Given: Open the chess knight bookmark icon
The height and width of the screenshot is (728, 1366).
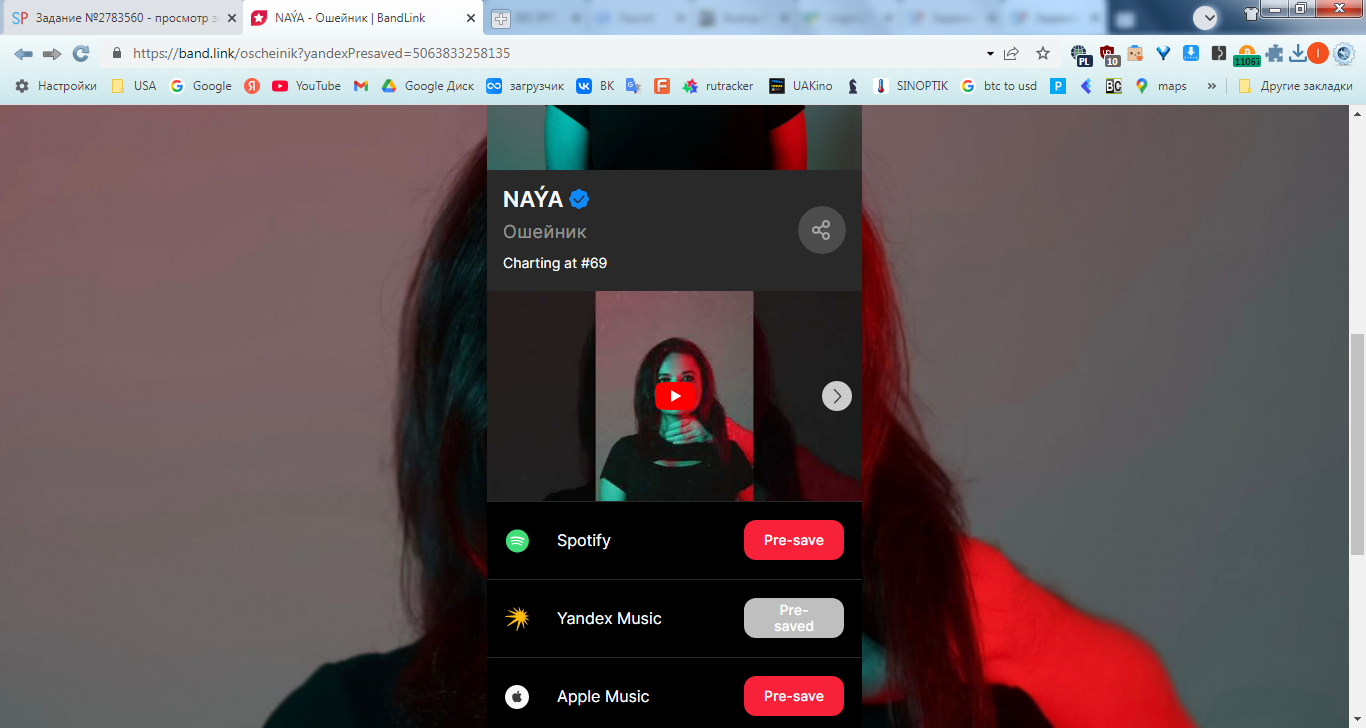Looking at the screenshot, I should tap(852, 86).
